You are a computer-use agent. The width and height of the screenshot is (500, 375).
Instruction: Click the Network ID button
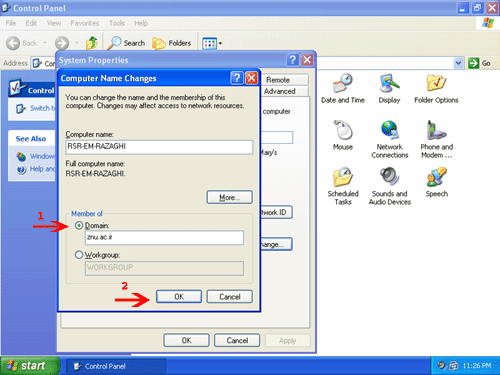276,212
